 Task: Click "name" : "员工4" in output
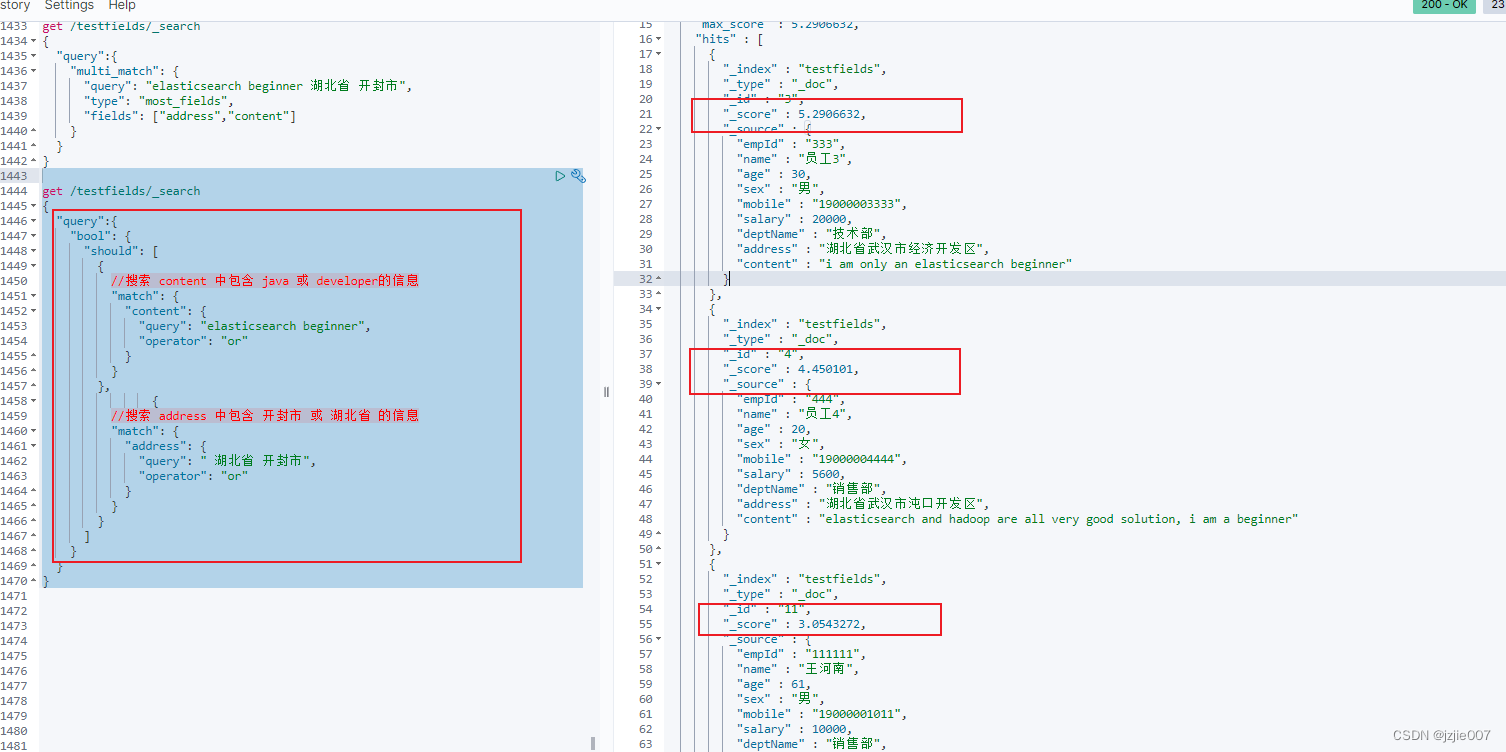pyautogui.click(x=795, y=414)
